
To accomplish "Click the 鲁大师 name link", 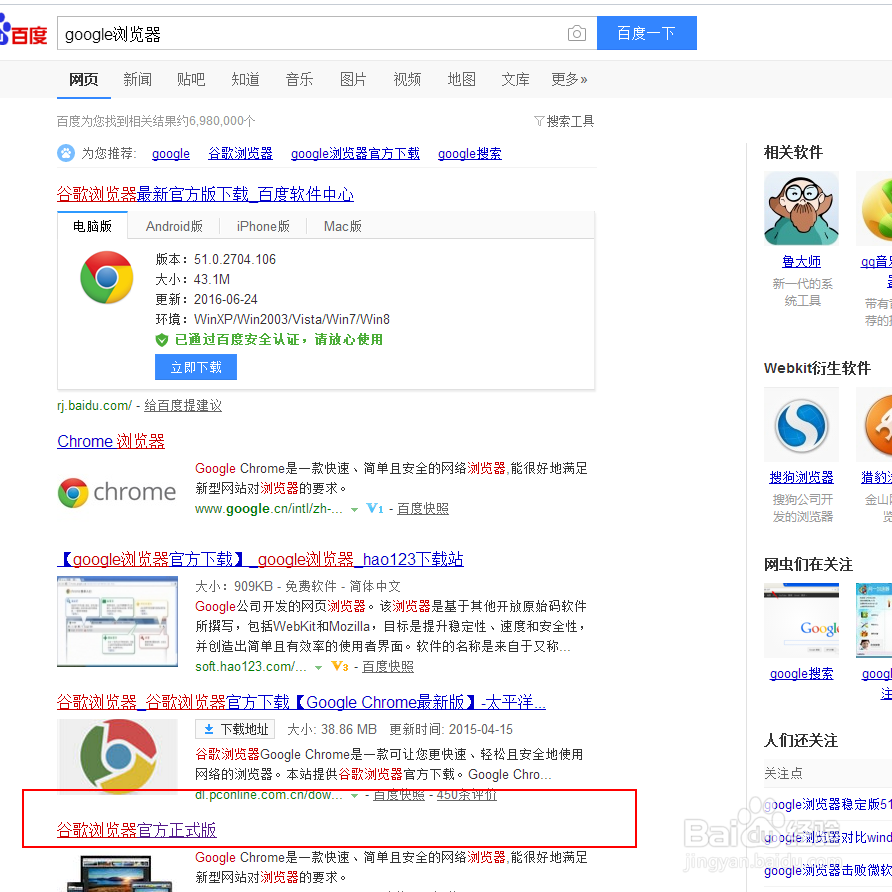I will pyautogui.click(x=801, y=262).
